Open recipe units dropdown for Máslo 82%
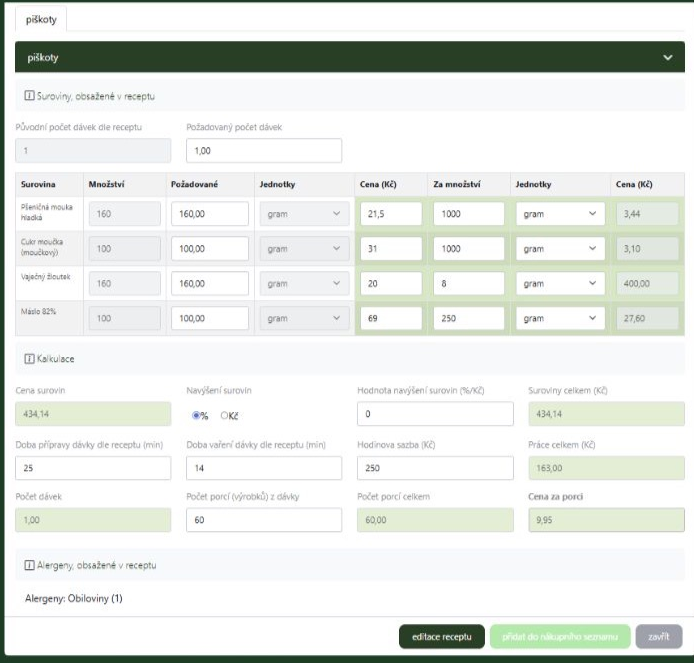This screenshot has width=694, height=663. 304,318
